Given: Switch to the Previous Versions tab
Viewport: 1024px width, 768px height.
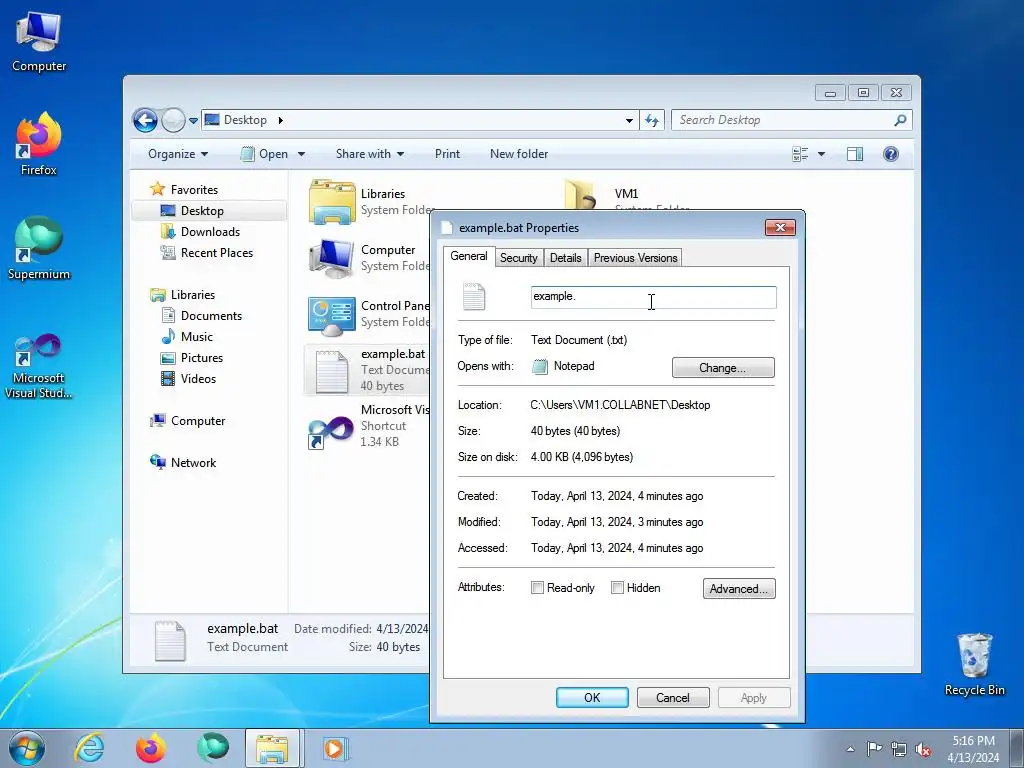Looking at the screenshot, I should pos(635,258).
